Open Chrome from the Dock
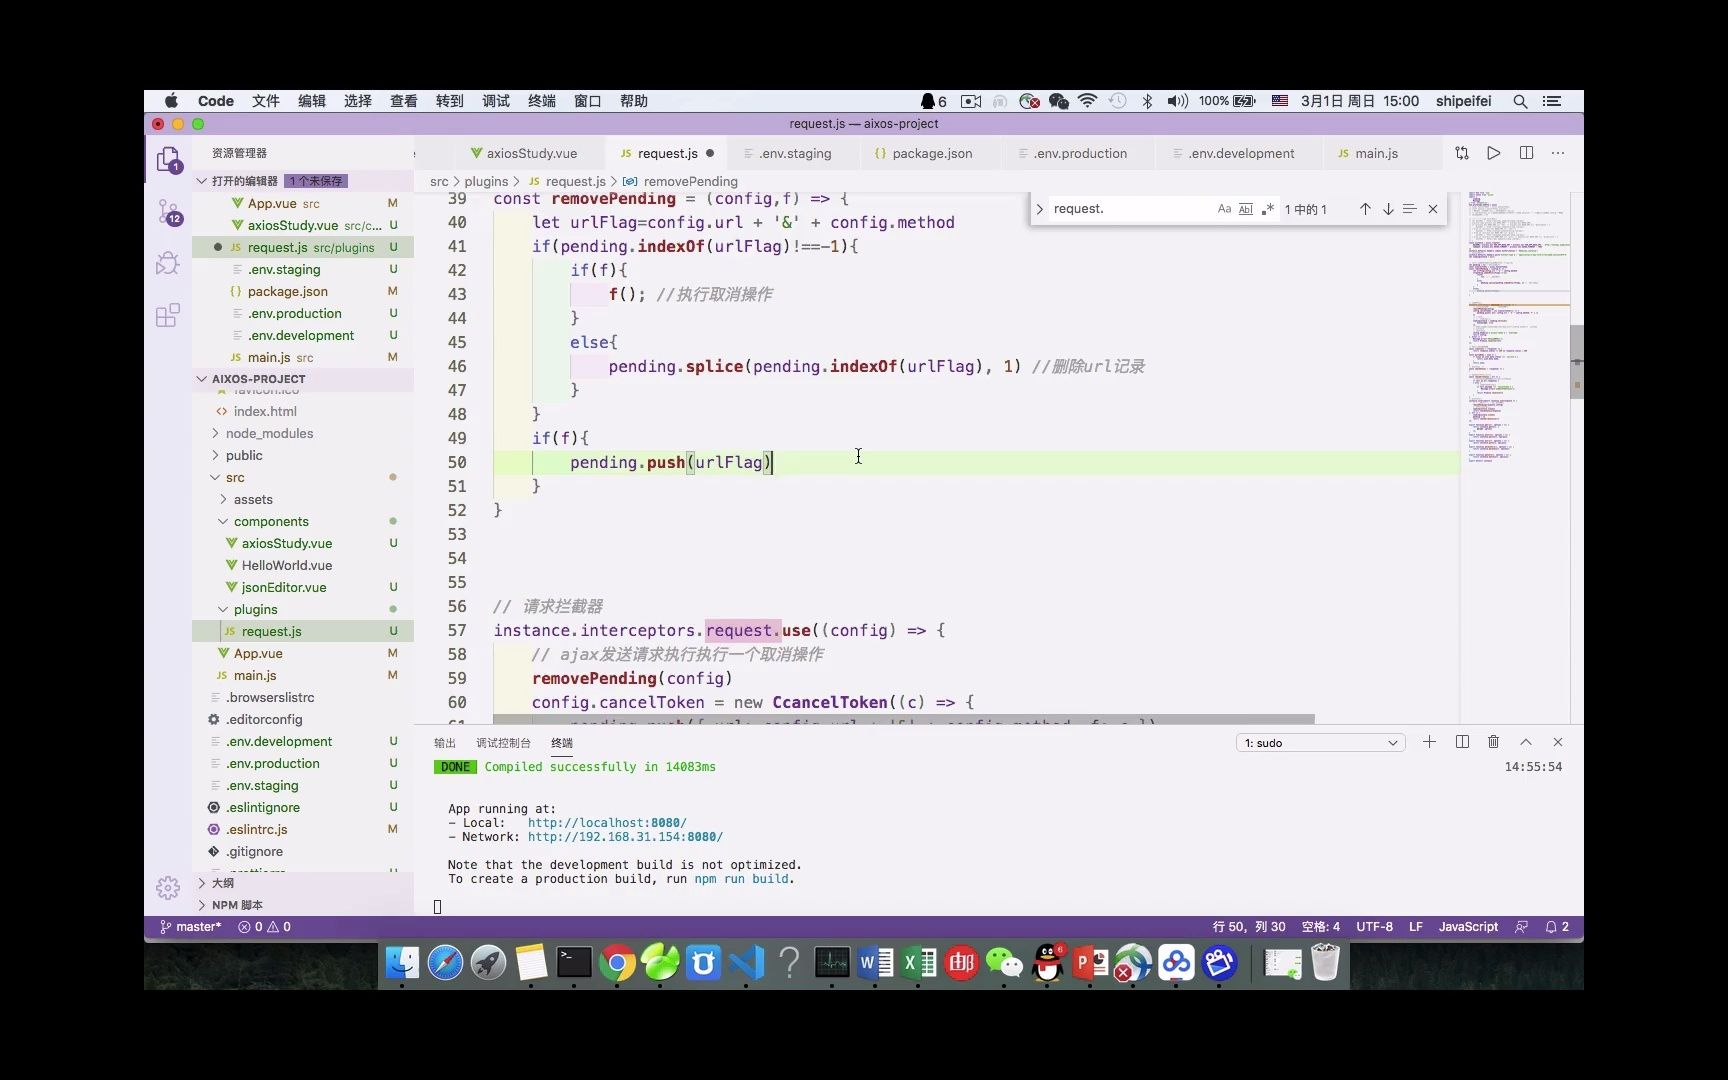This screenshot has width=1728, height=1080. (617, 963)
